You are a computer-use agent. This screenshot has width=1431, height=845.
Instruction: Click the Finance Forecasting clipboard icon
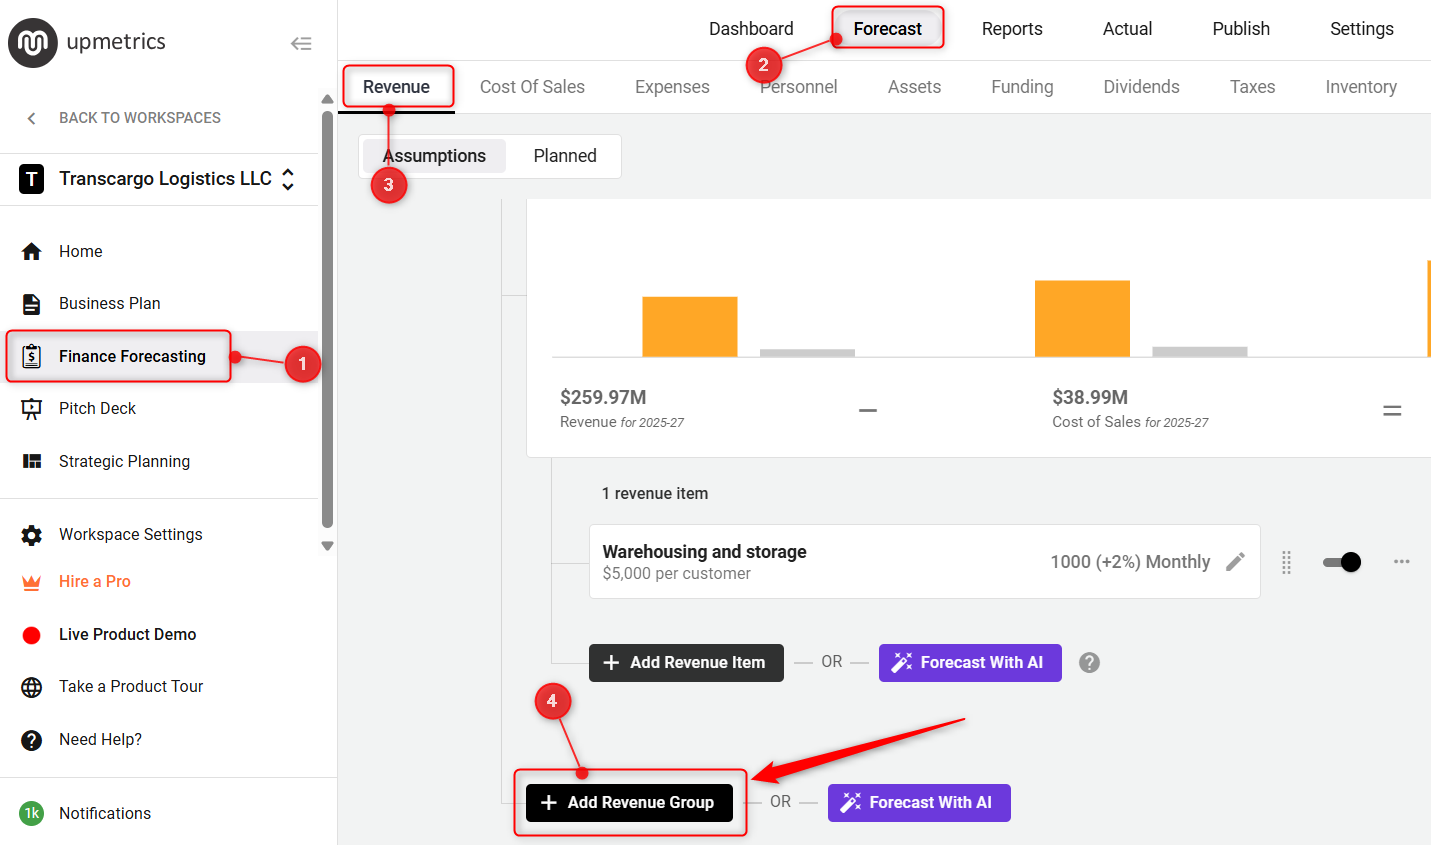pyautogui.click(x=32, y=356)
